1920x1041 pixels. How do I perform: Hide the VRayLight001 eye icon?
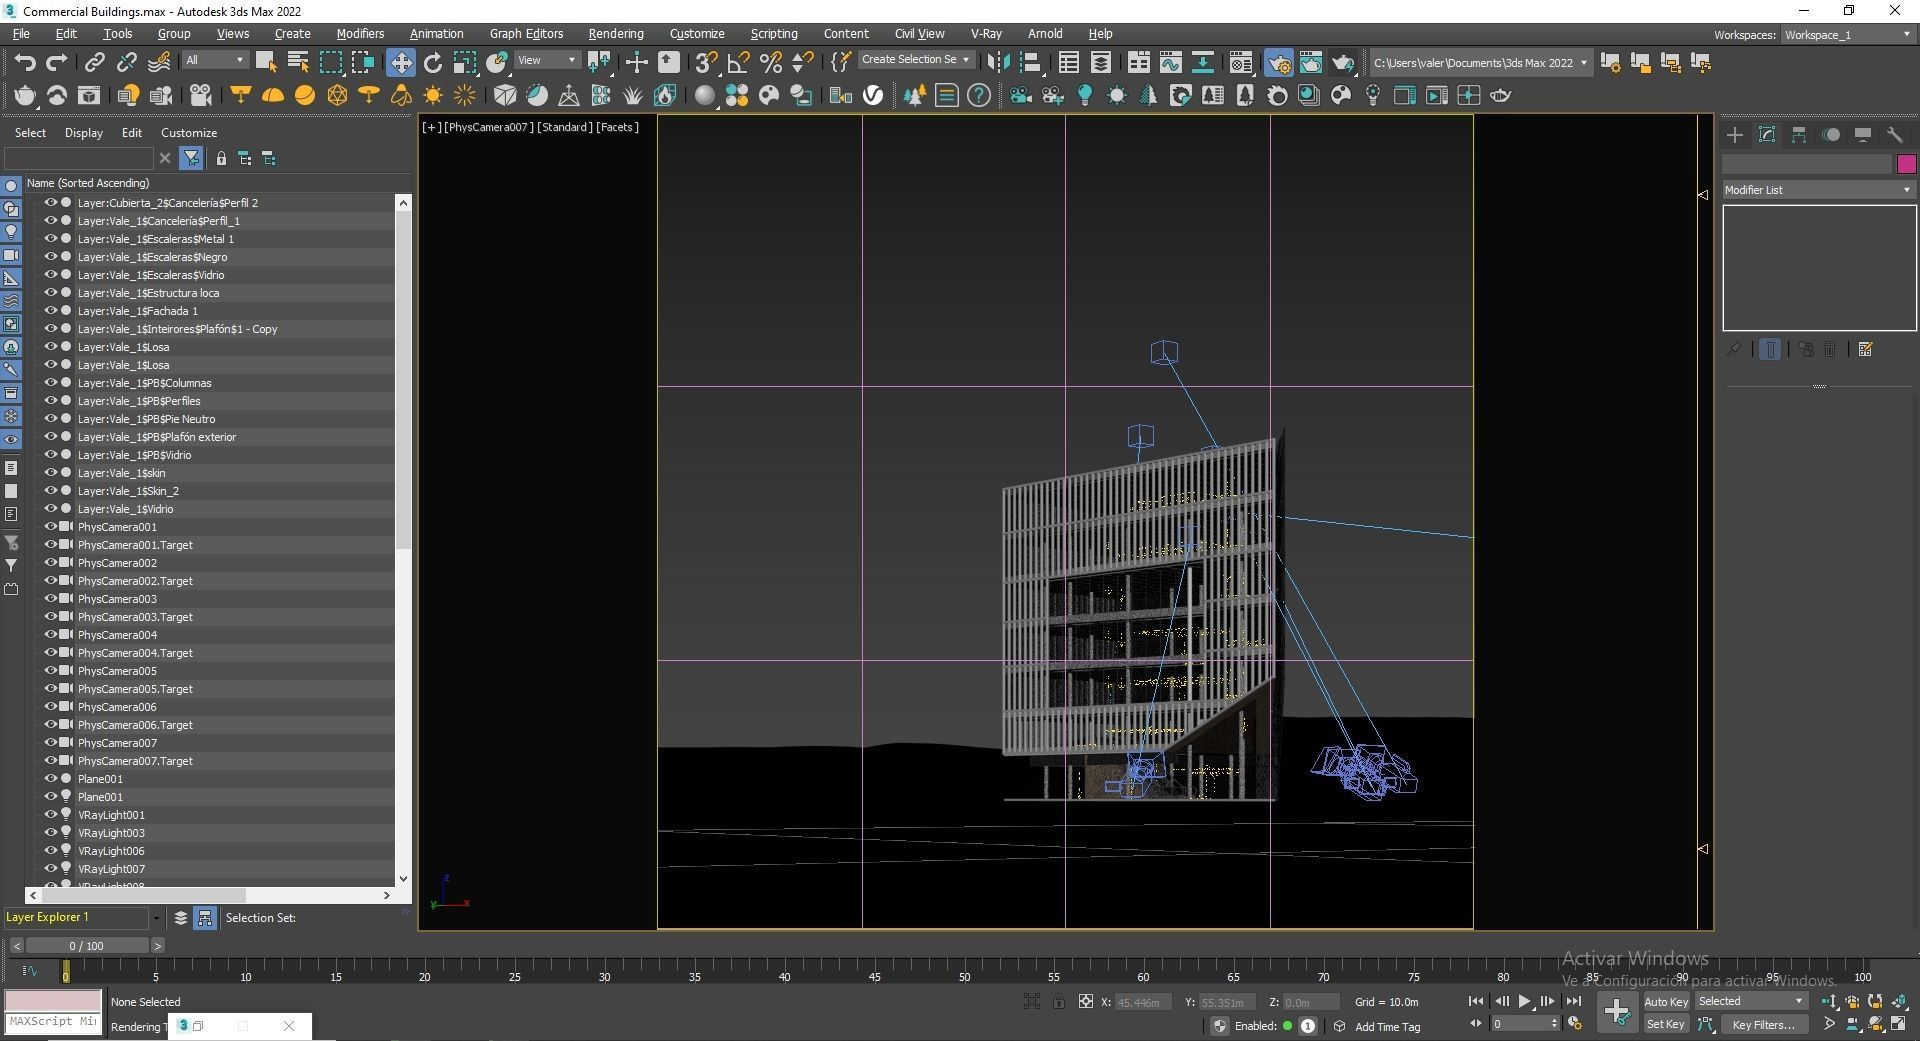[x=50, y=814]
